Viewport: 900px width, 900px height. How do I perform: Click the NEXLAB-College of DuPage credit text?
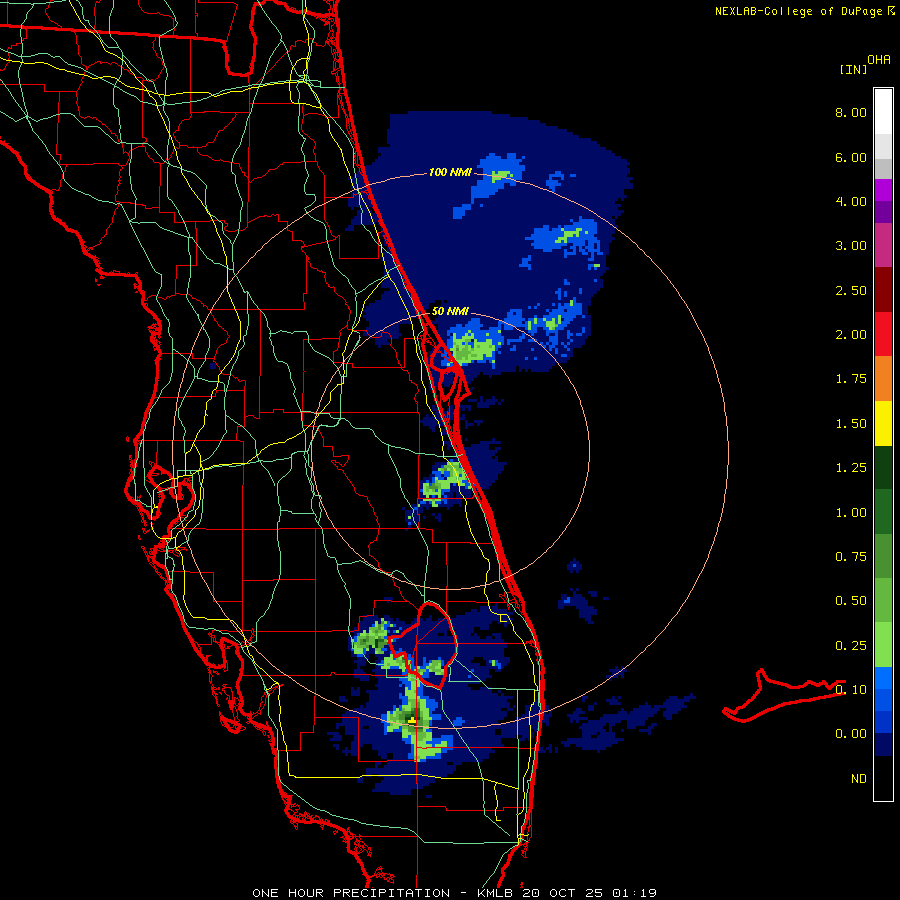(x=798, y=11)
